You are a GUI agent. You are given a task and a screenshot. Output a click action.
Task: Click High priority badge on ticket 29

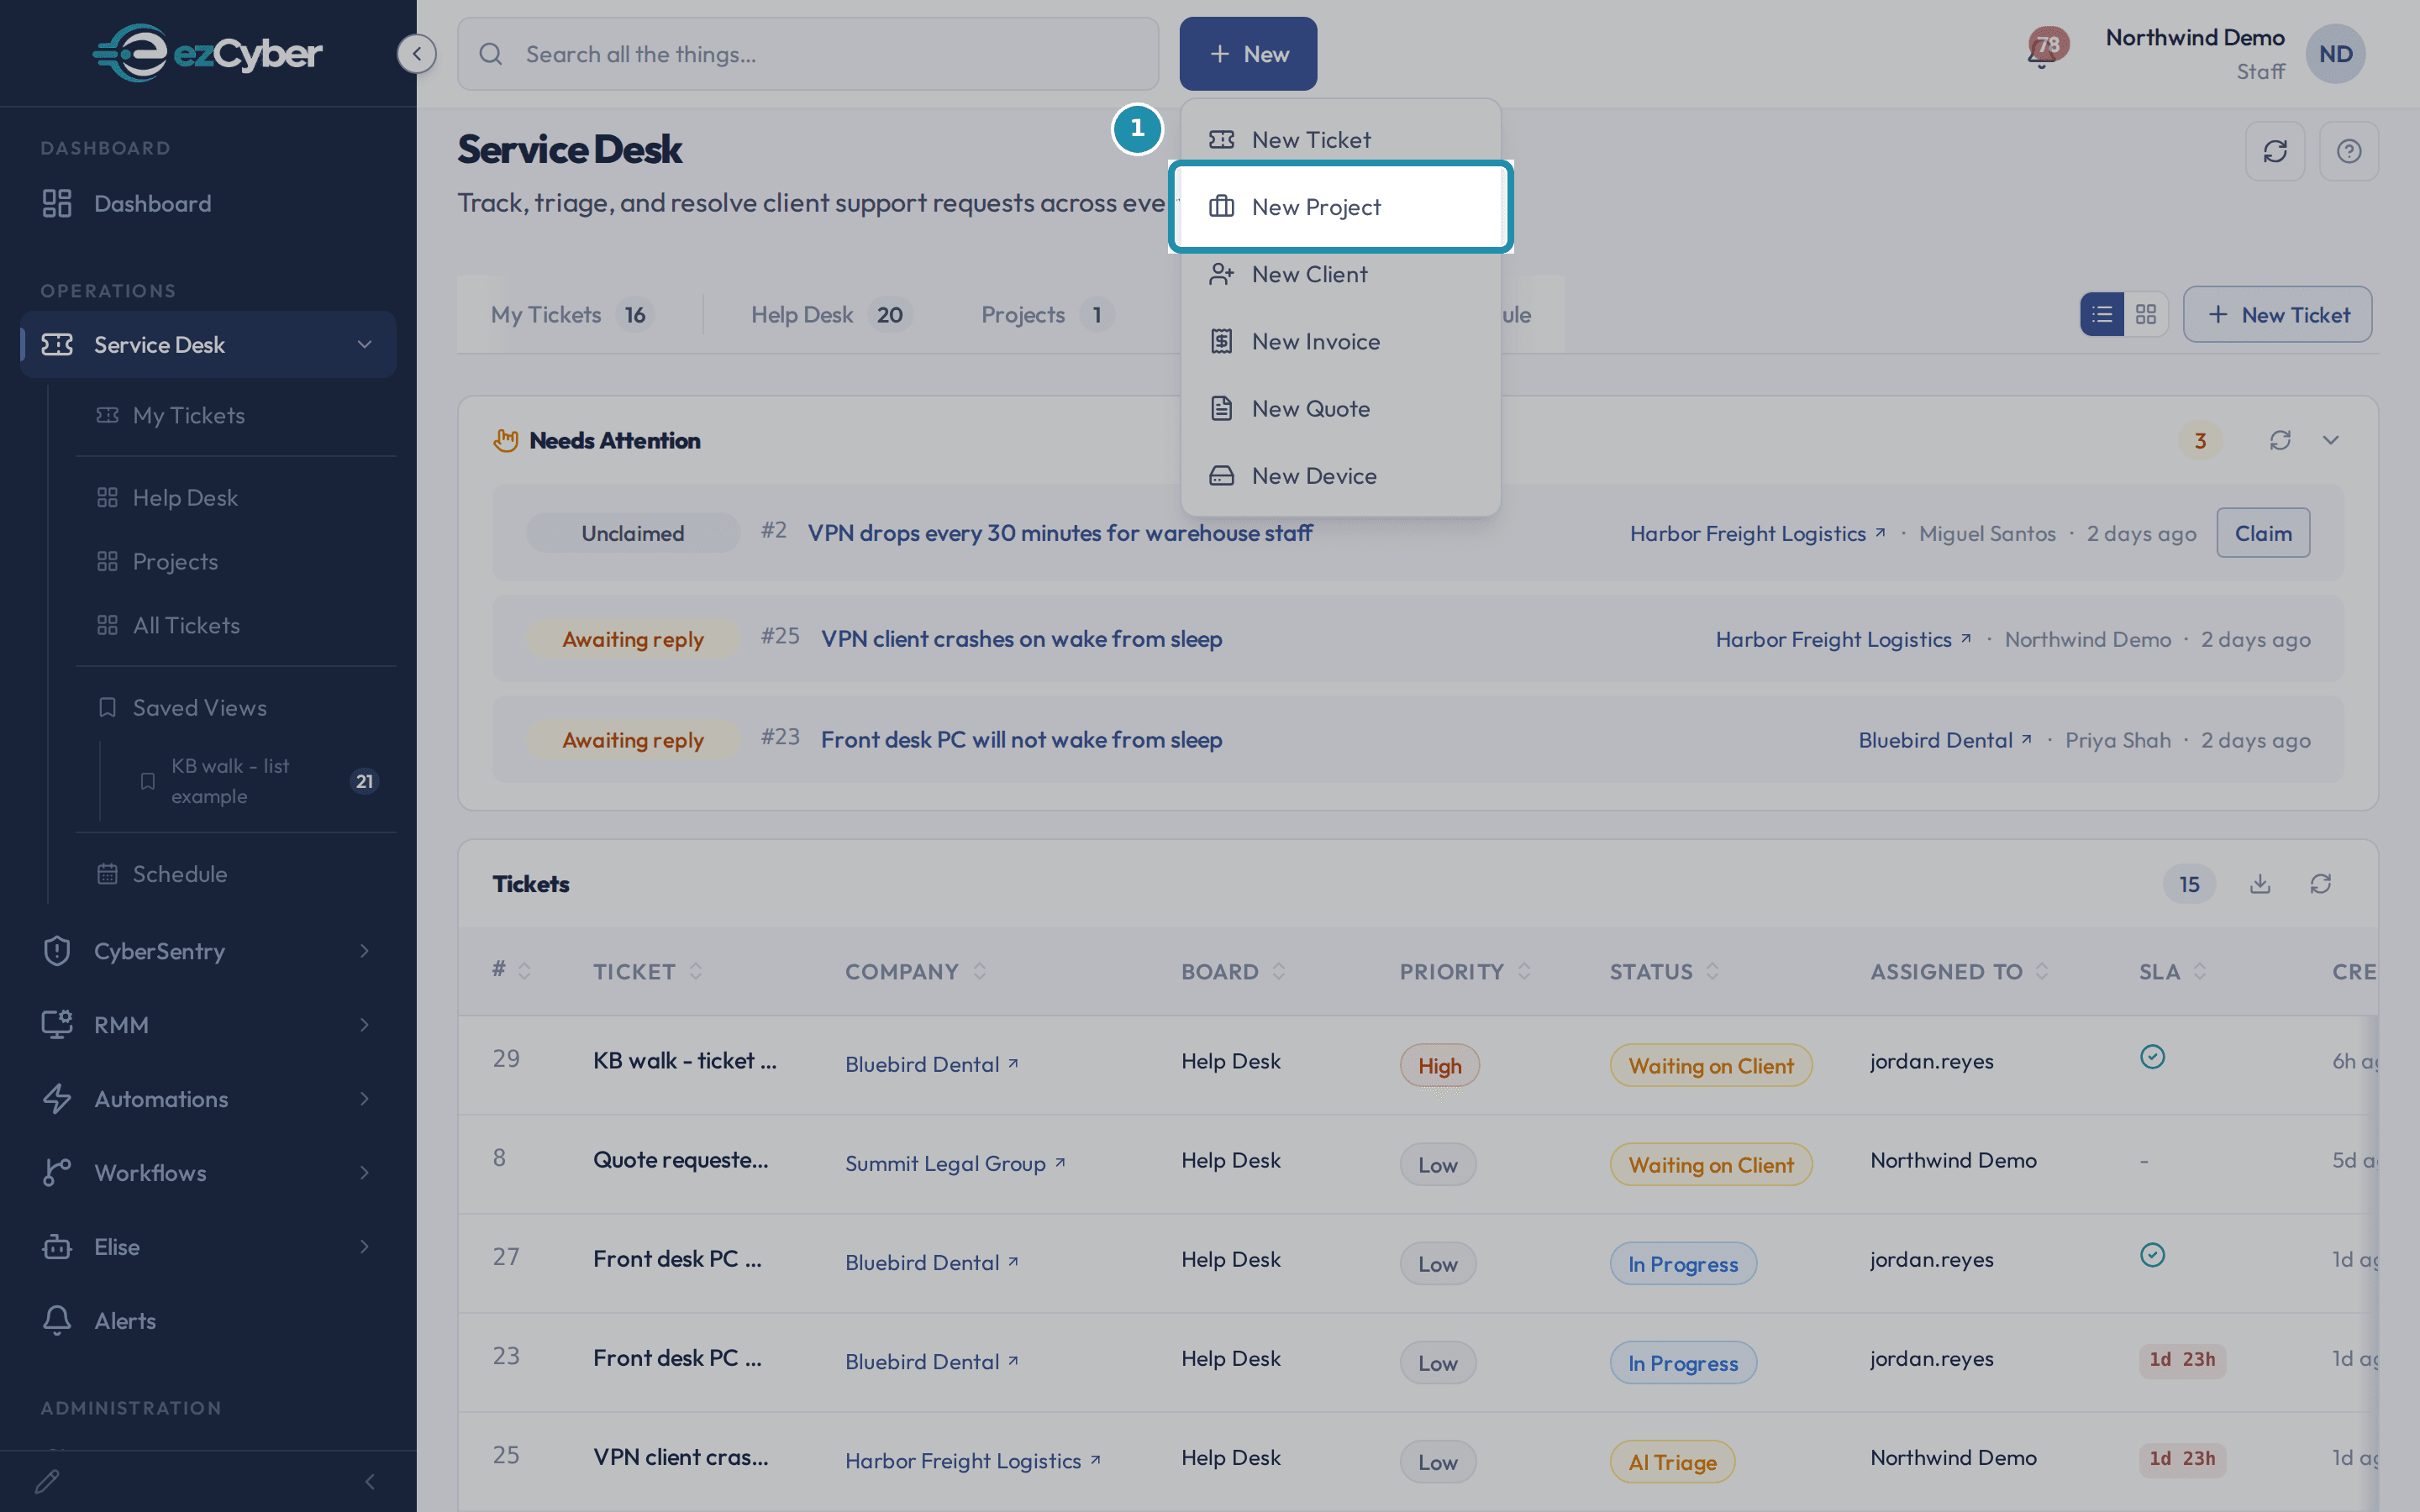point(1439,1065)
